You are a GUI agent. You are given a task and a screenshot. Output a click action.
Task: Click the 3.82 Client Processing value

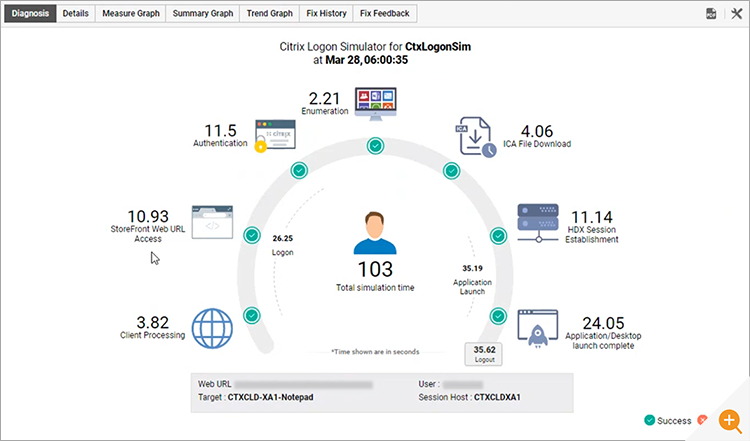[153, 322]
